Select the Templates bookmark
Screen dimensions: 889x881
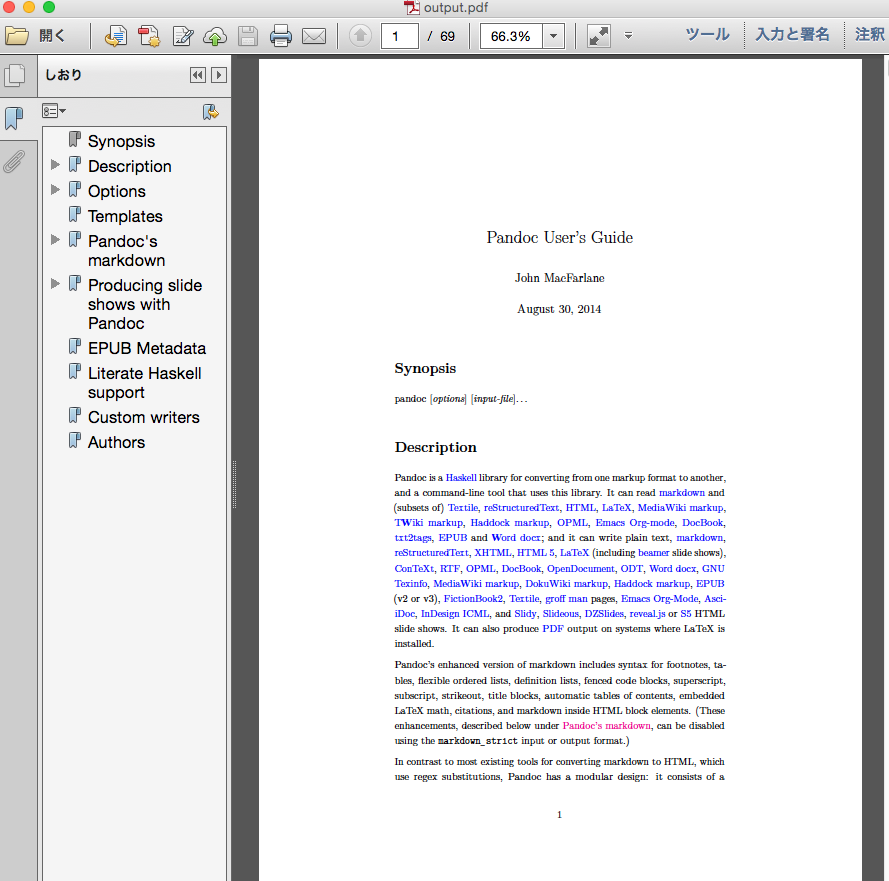coord(125,216)
